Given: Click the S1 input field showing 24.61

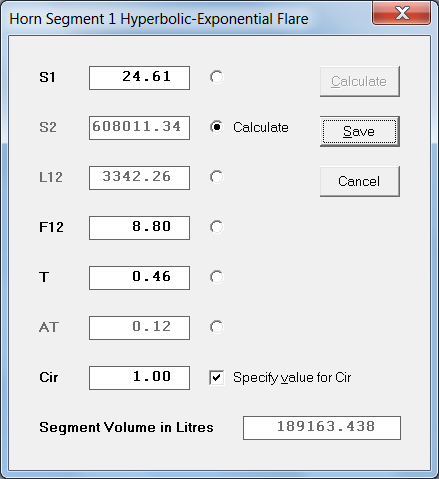Looking at the screenshot, I should click(139, 78).
